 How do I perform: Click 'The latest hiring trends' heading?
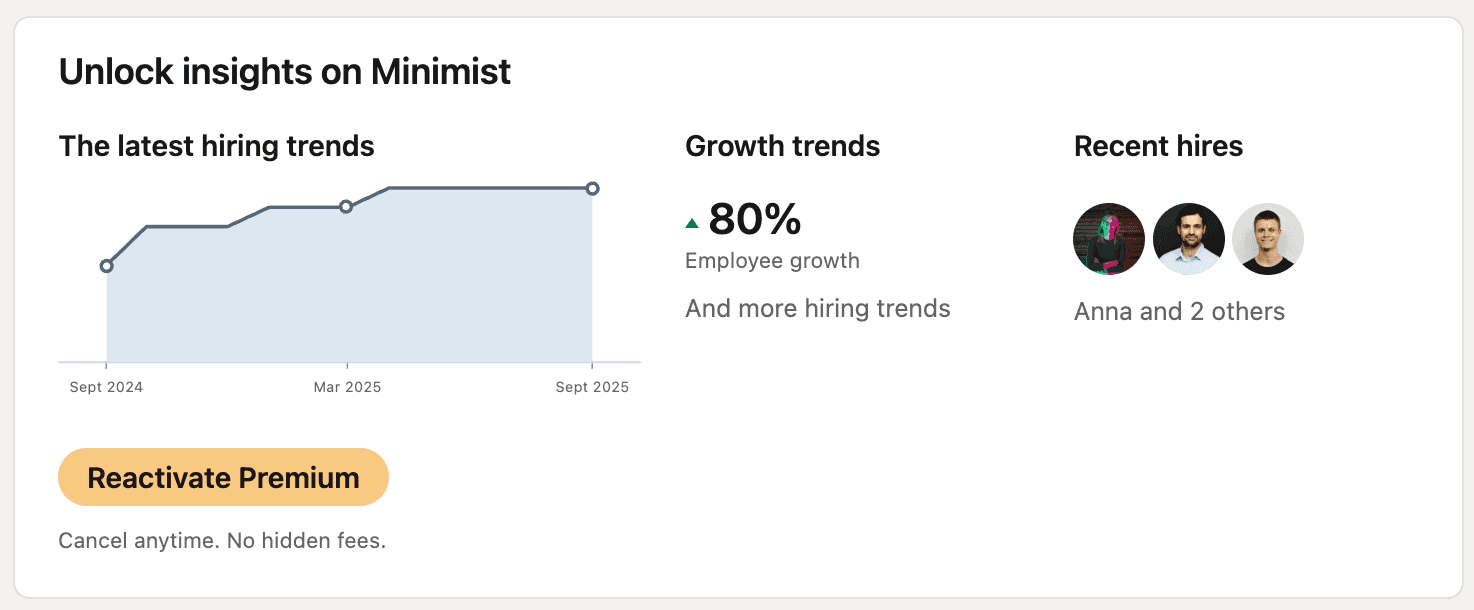tap(216, 146)
